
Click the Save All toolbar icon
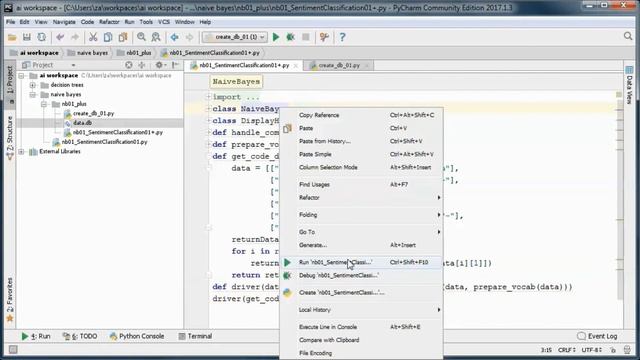point(27,38)
